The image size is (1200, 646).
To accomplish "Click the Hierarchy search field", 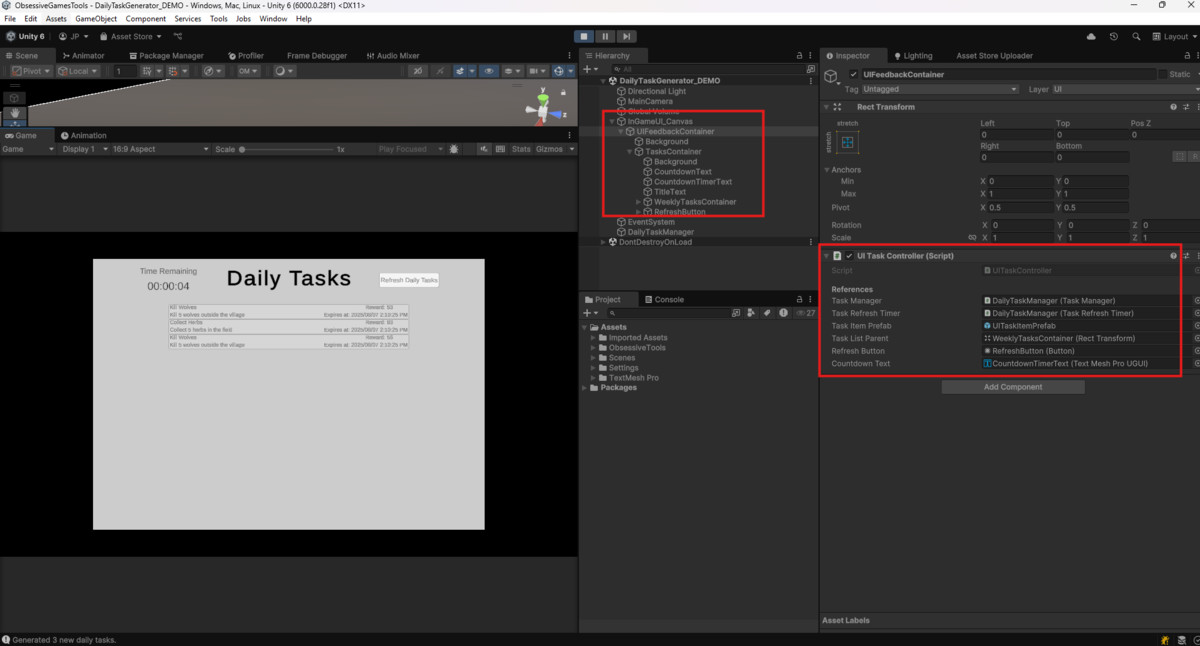I will tap(708, 69).
